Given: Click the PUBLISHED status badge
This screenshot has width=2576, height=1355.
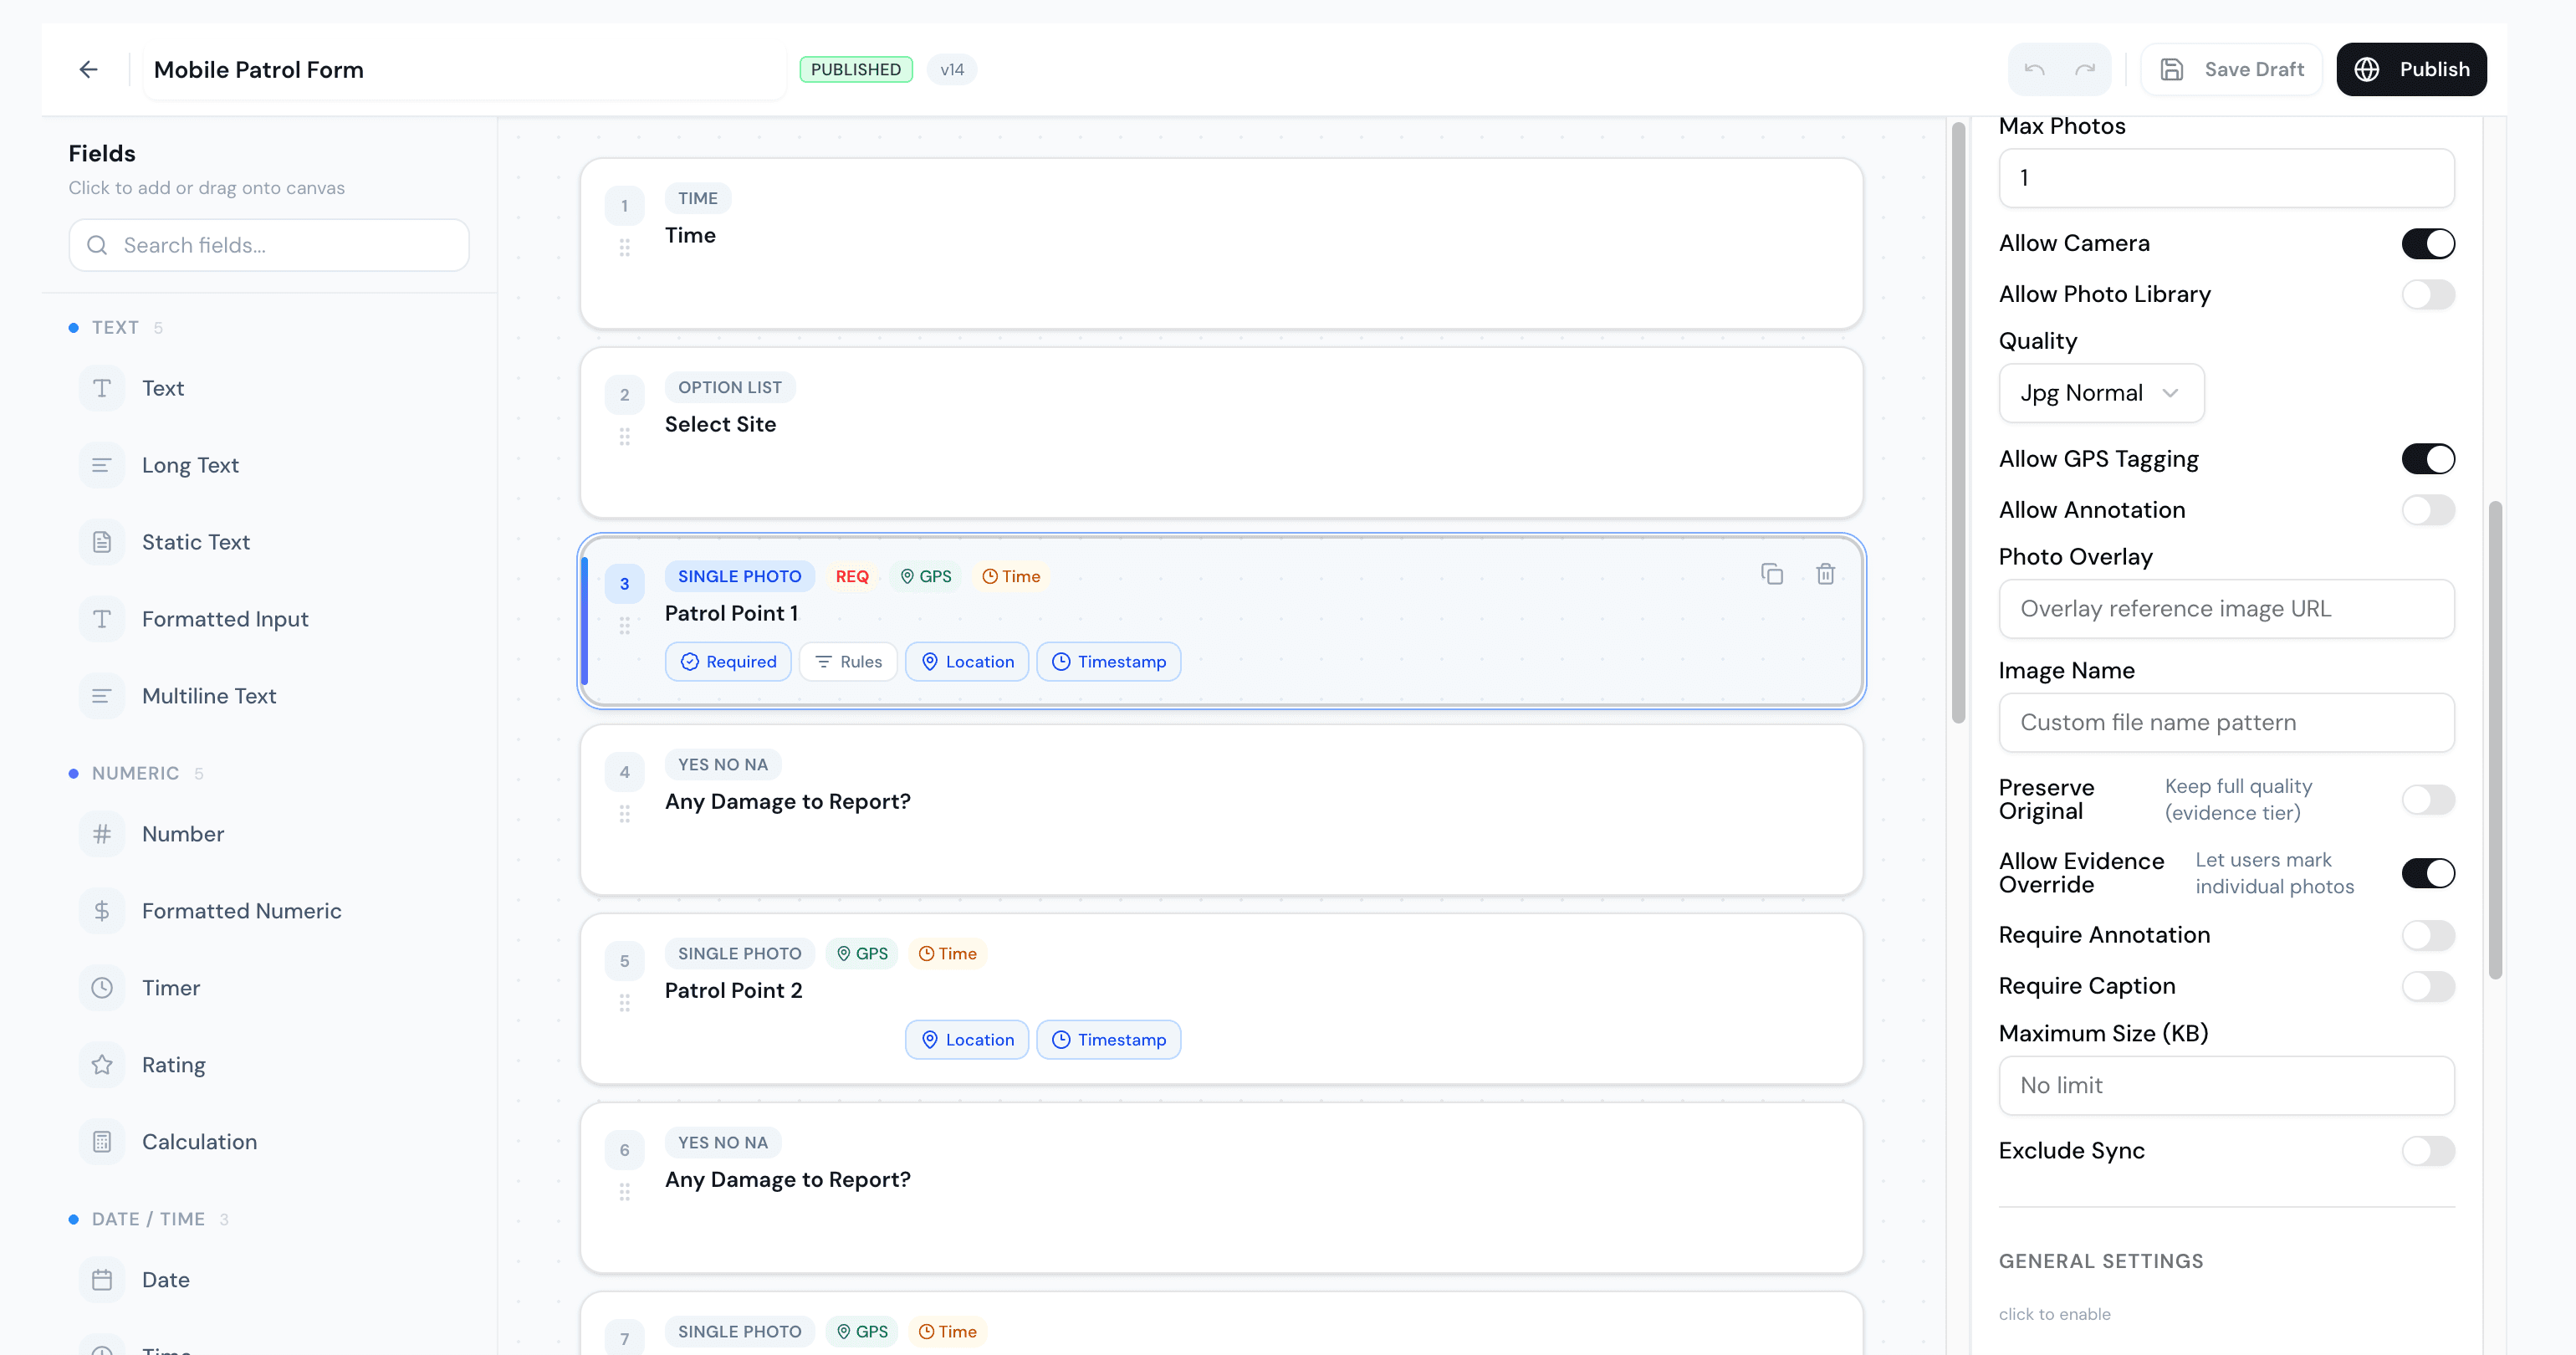Looking at the screenshot, I should click(x=855, y=69).
